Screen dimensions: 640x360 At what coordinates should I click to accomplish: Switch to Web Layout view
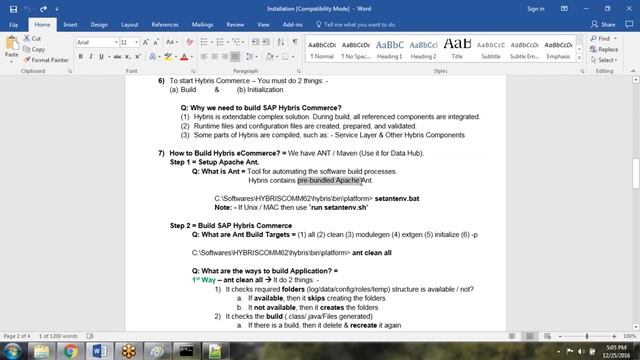[547, 336]
